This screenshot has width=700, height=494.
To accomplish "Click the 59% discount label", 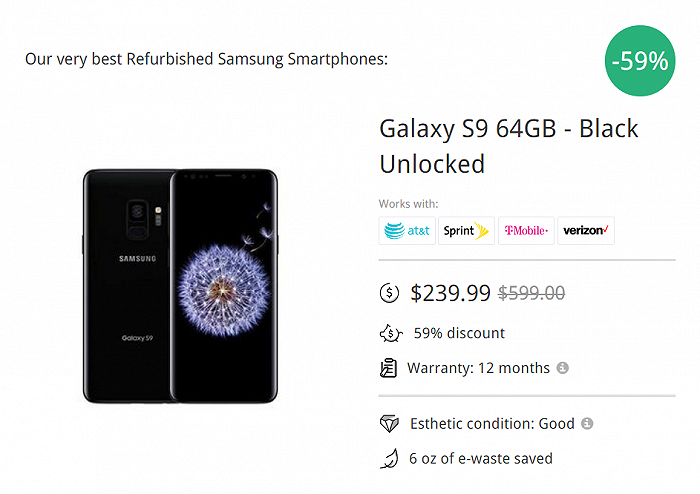I will click(x=459, y=333).
